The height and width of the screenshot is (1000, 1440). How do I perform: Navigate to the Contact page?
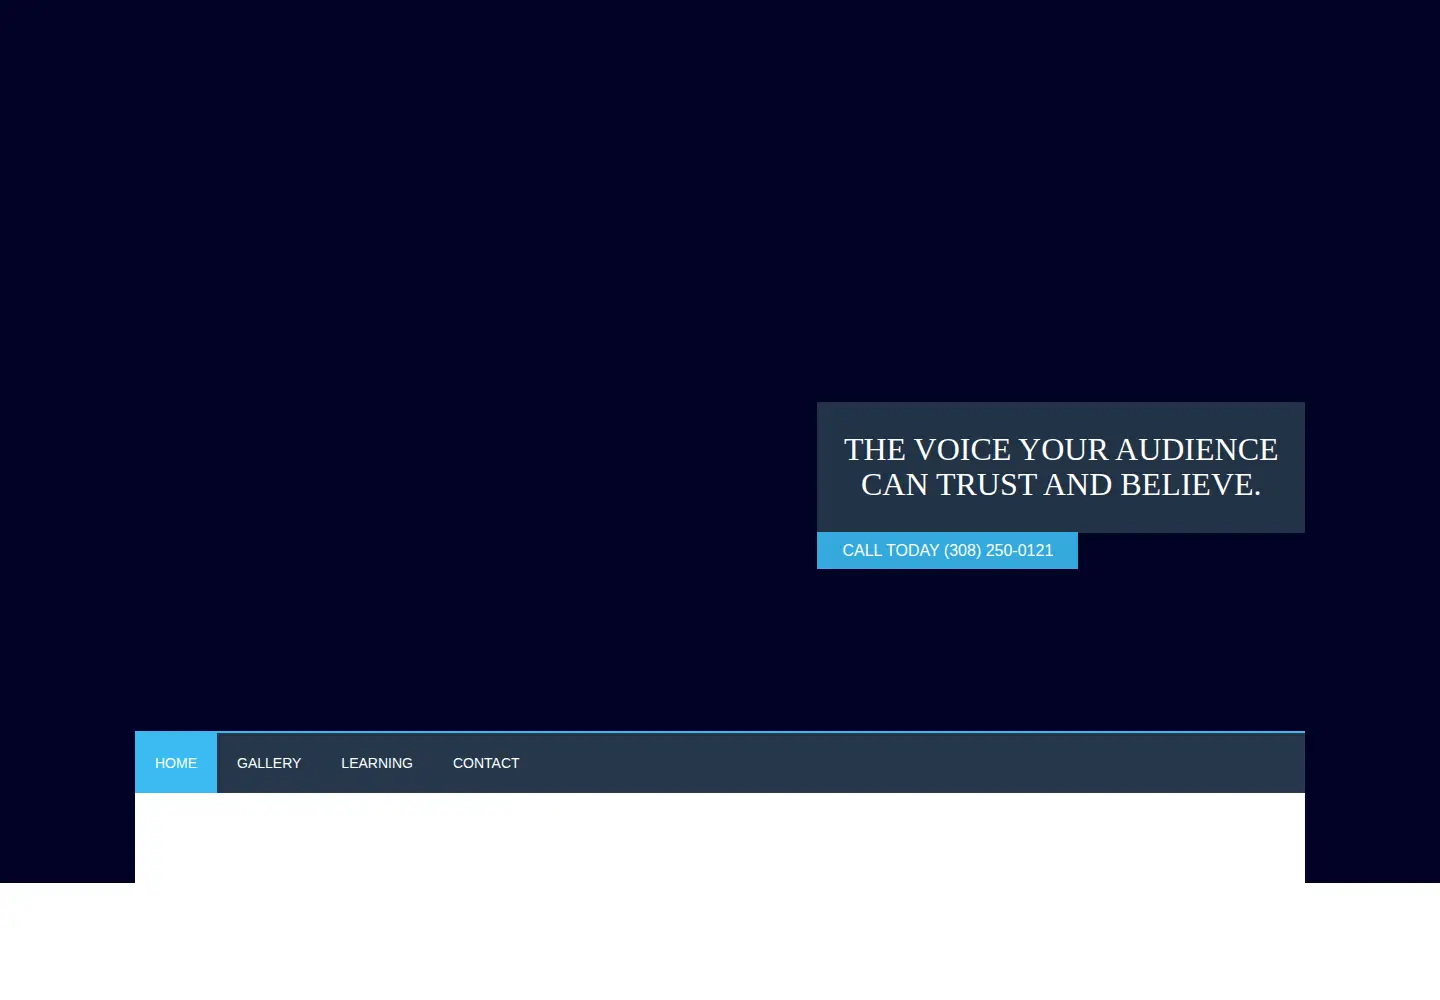[486, 763]
